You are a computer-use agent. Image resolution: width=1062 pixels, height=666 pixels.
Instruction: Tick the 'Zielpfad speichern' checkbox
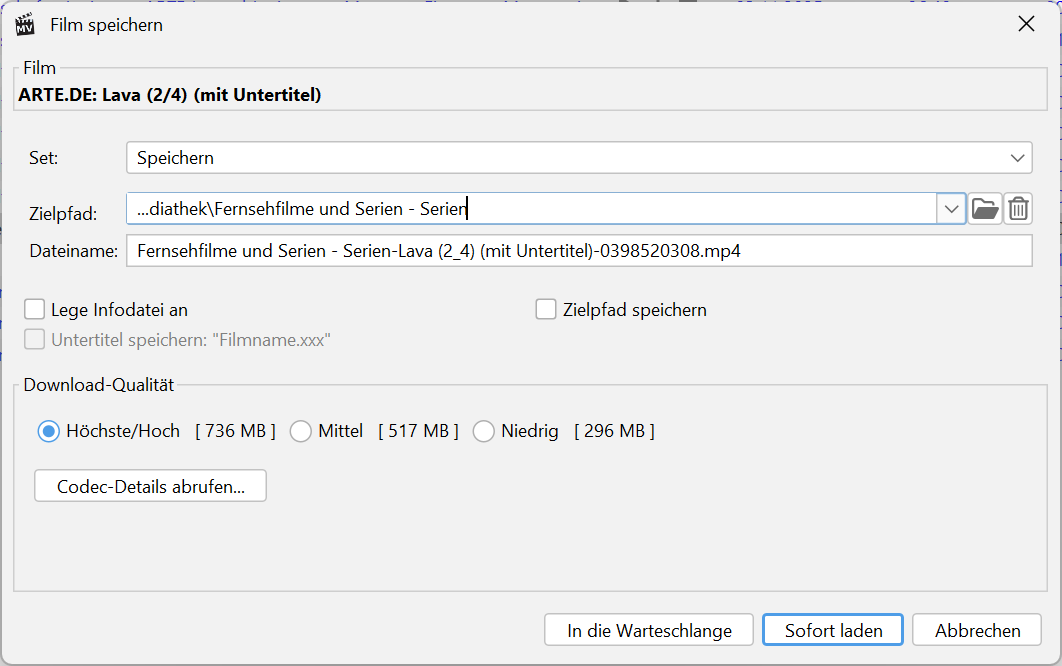(x=546, y=310)
